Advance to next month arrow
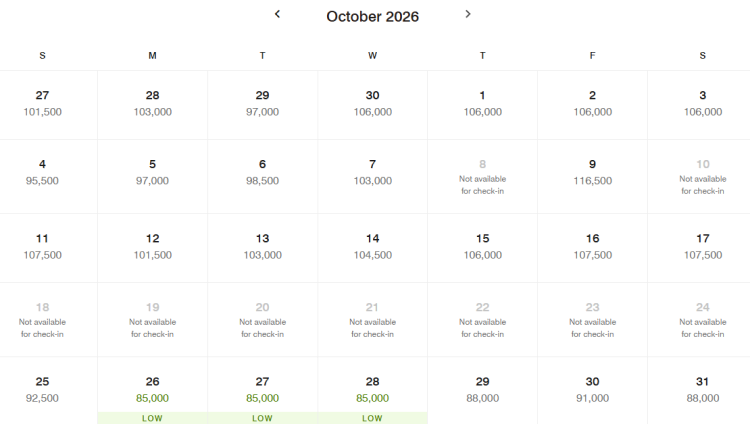Viewport: 750px width, 424px height. coord(468,14)
